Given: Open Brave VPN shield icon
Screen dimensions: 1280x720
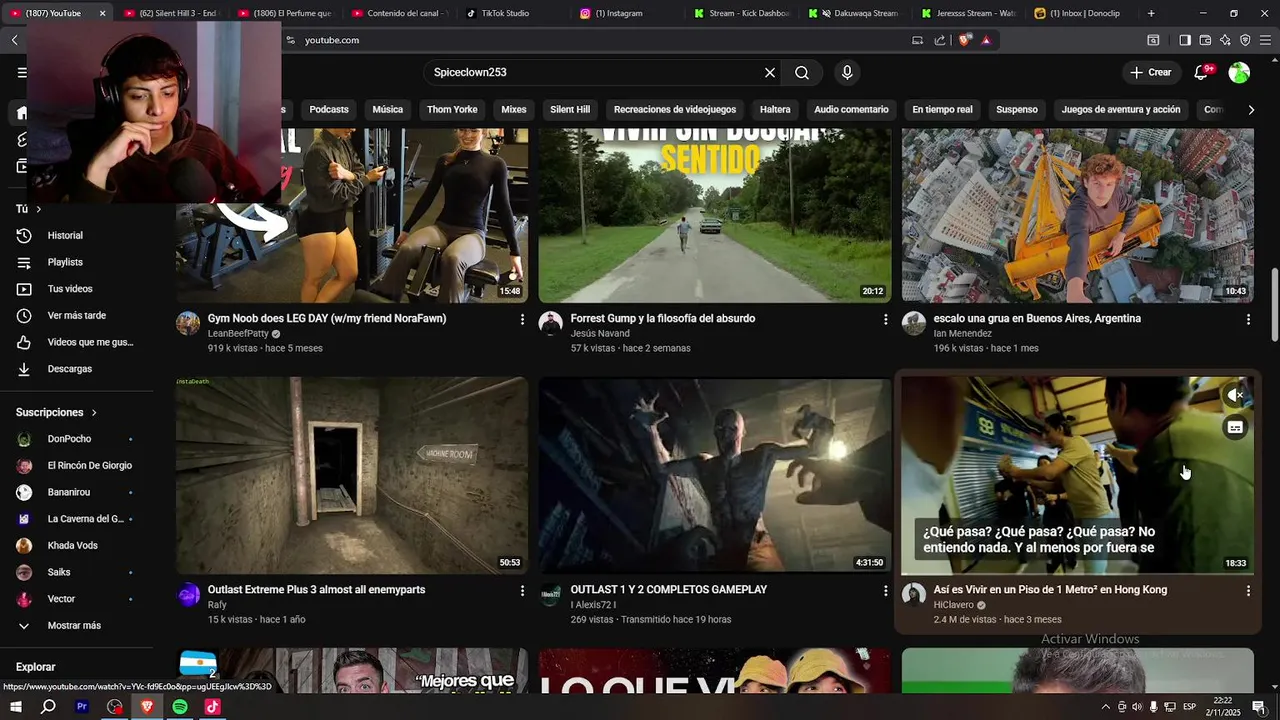Looking at the screenshot, I should (x=1245, y=40).
